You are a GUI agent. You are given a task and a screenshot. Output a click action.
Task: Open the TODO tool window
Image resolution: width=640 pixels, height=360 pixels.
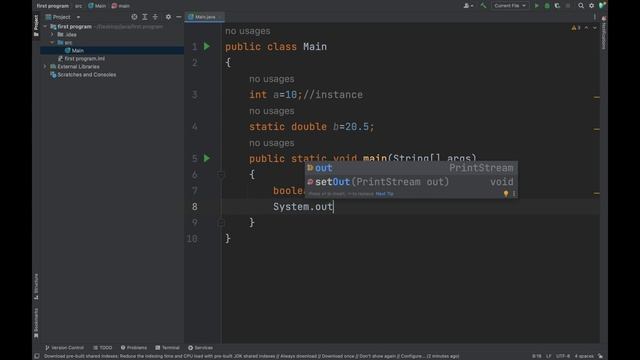102,348
